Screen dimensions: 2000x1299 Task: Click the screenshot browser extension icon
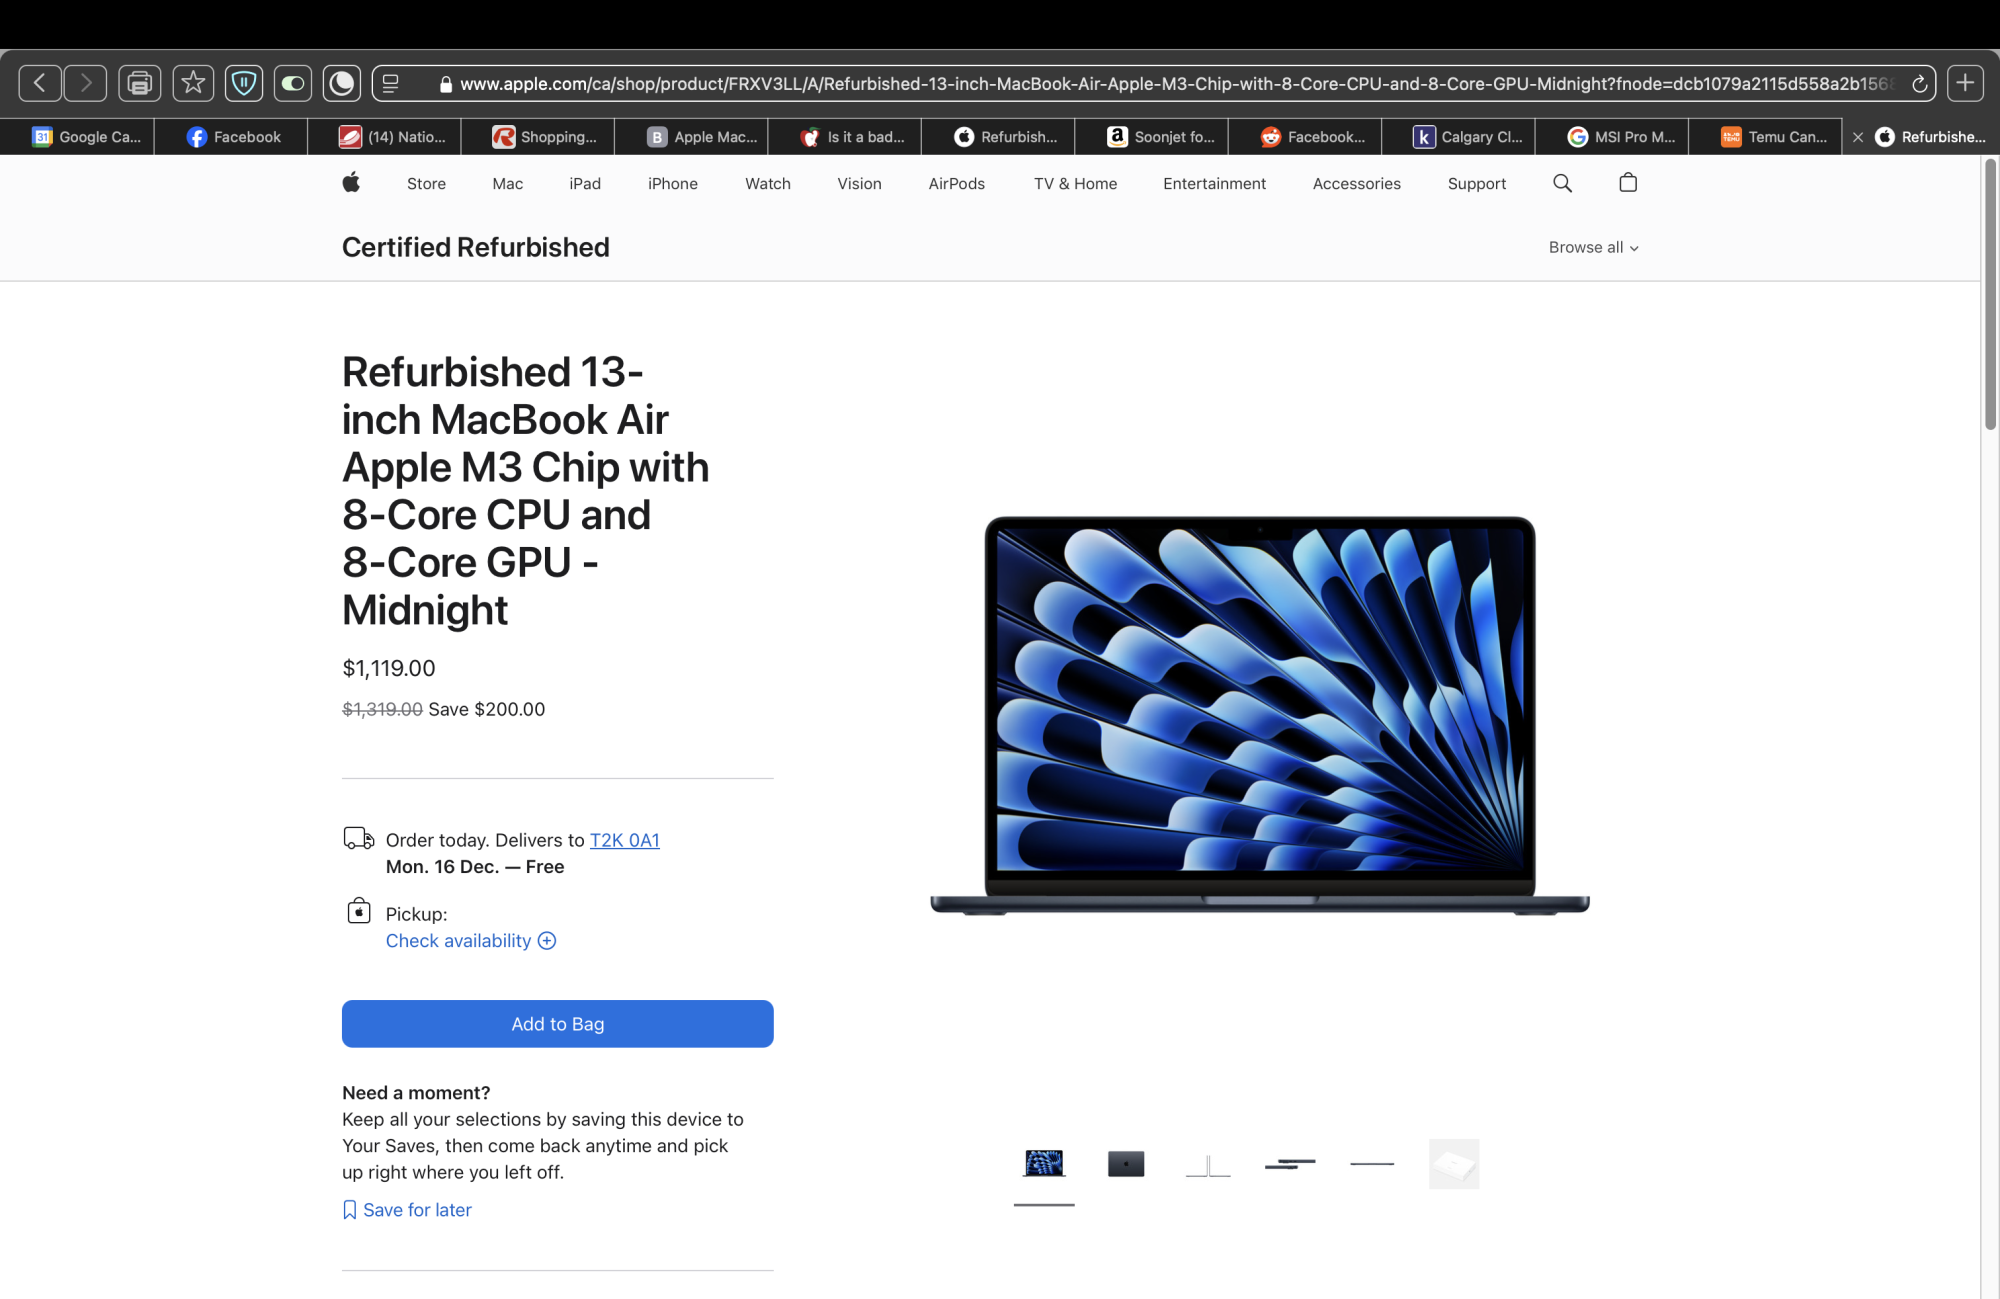141,85
